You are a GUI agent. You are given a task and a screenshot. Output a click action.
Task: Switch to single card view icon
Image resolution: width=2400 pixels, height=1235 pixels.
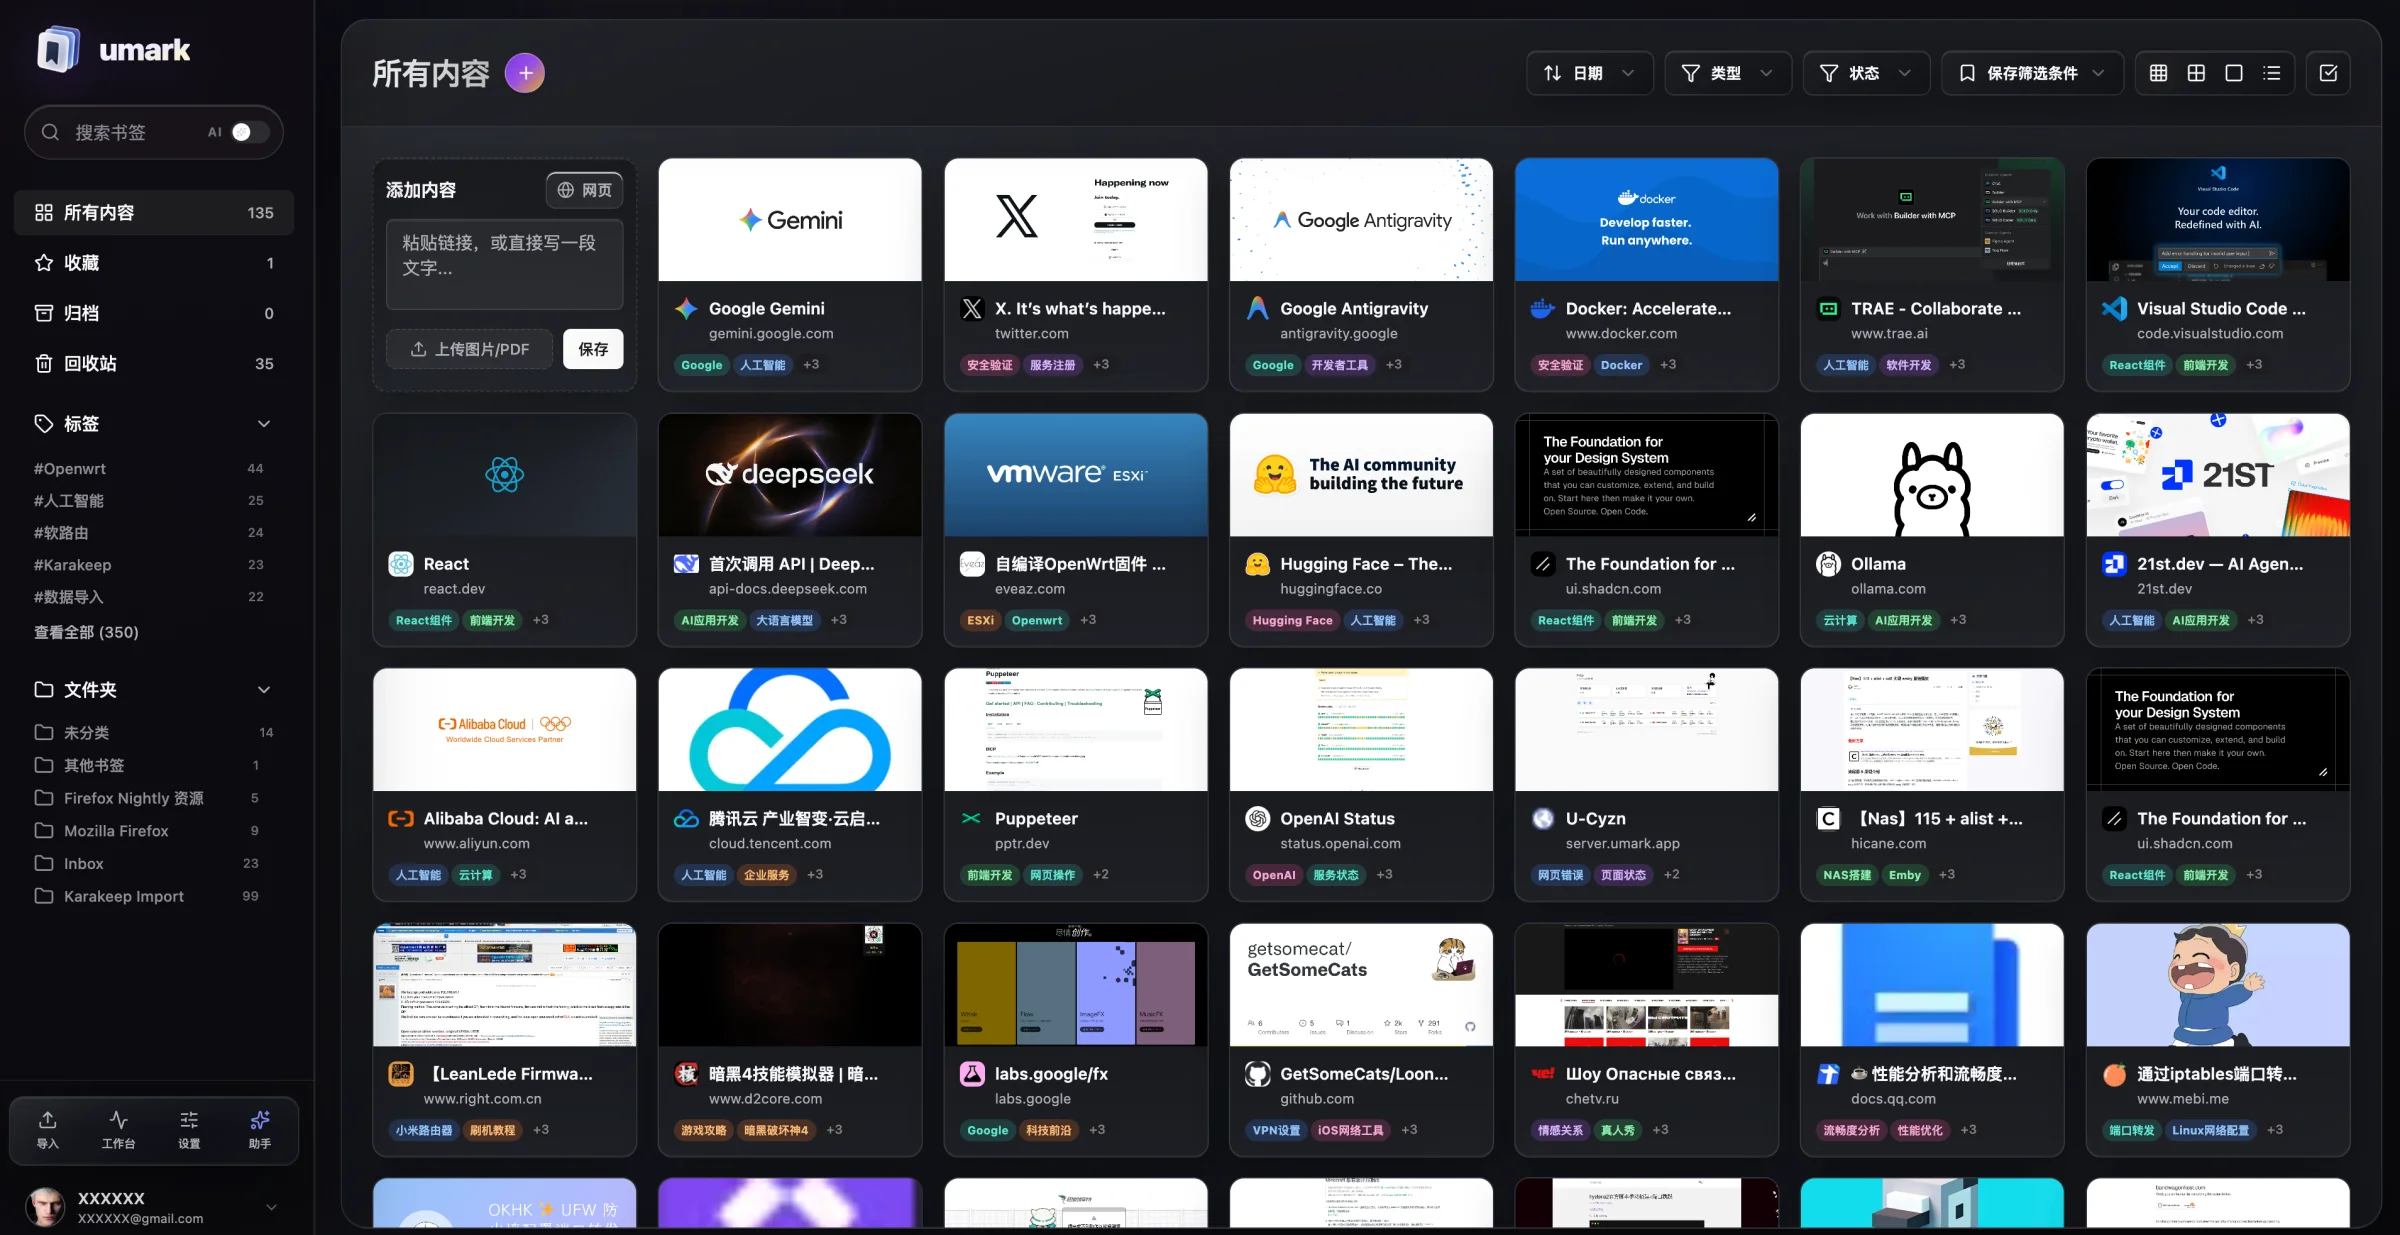pyautogui.click(x=2234, y=73)
